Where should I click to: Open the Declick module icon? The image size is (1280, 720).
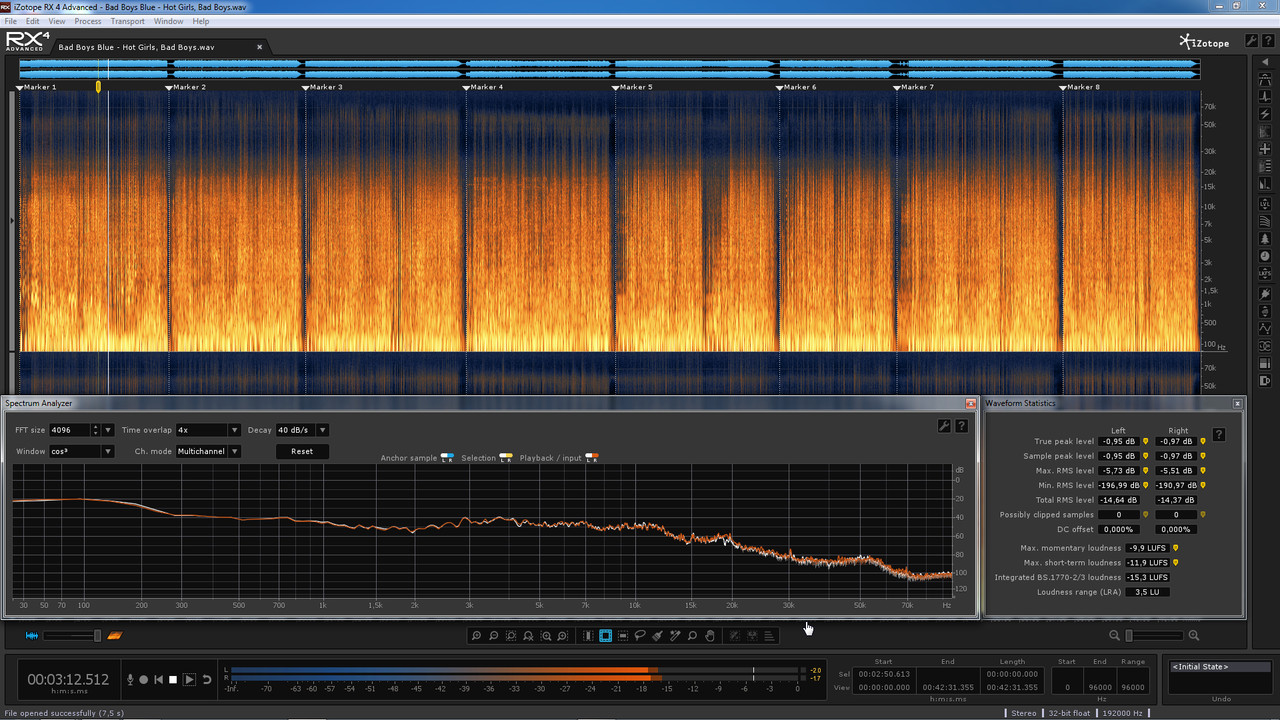coord(1265,95)
